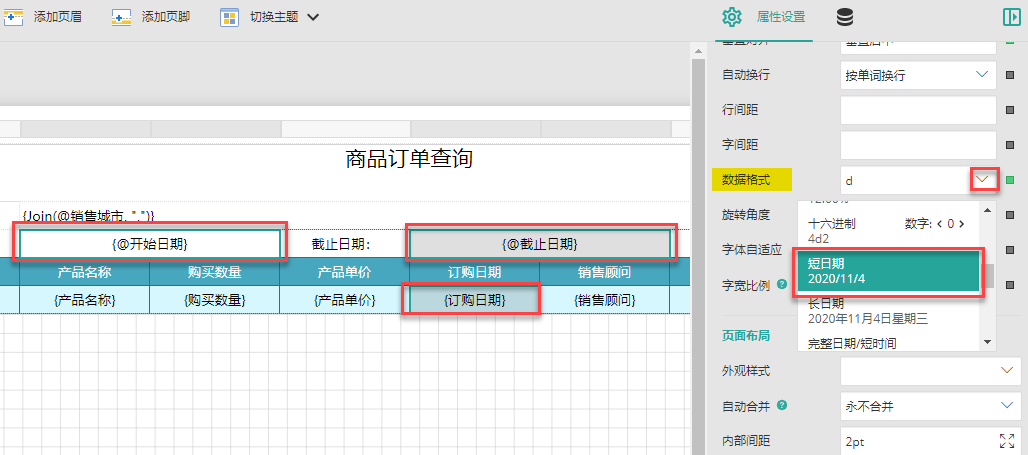1028x455 pixels.
Task: Toggle the green square beside 数据格式
Action: tap(1010, 180)
